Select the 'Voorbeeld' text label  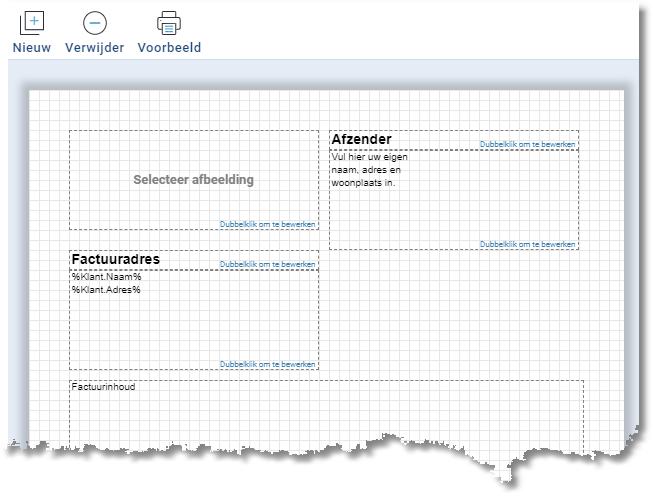(169, 48)
